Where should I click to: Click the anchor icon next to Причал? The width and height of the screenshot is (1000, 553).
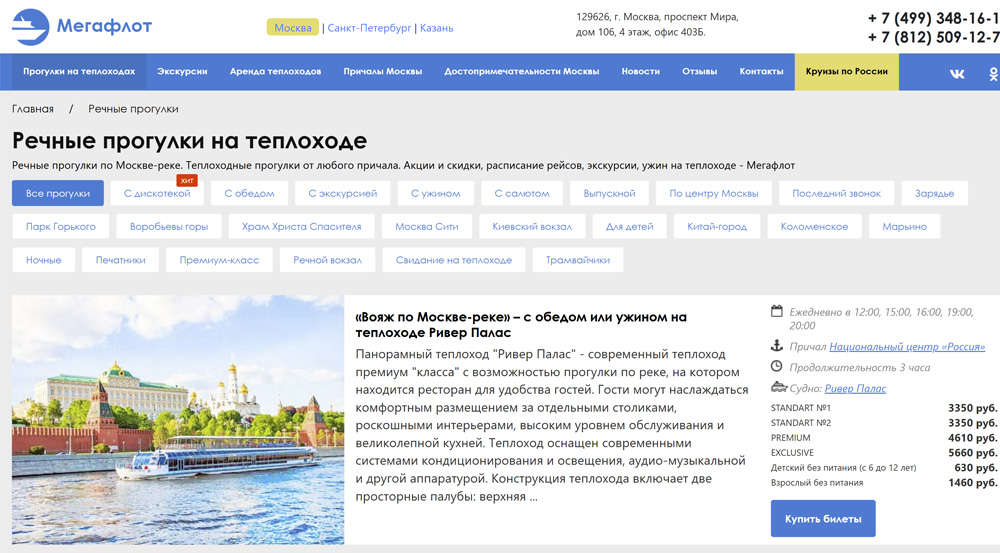click(x=776, y=346)
